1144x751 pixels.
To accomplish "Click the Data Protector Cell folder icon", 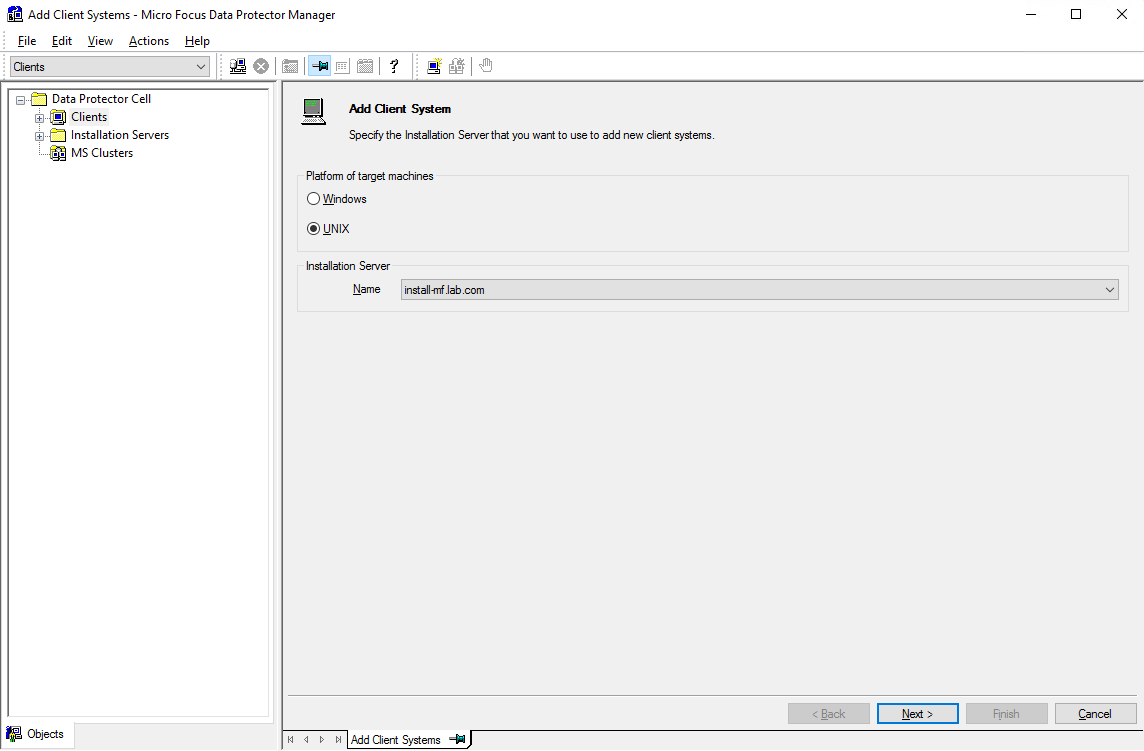I will pyautogui.click(x=39, y=99).
